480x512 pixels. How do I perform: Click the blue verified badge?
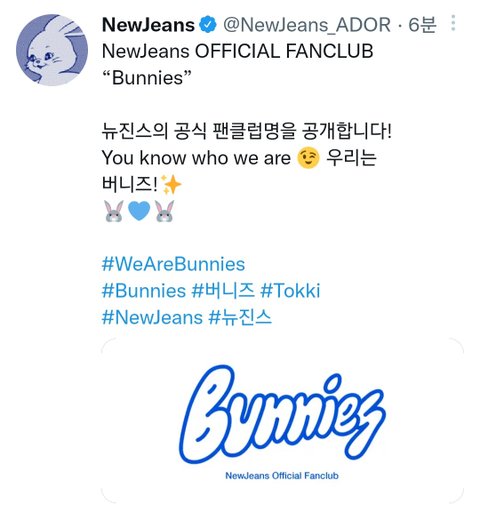click(208, 25)
